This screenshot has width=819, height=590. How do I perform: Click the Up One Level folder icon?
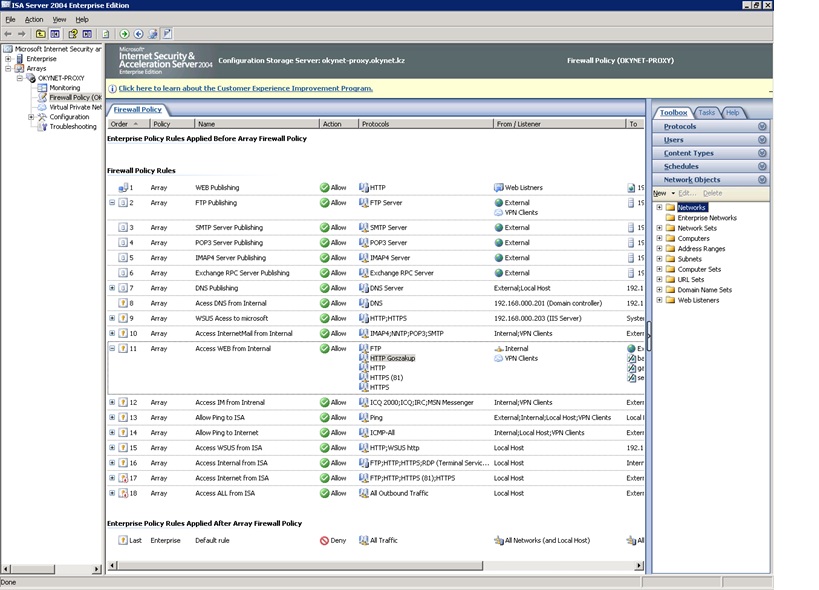(41, 34)
